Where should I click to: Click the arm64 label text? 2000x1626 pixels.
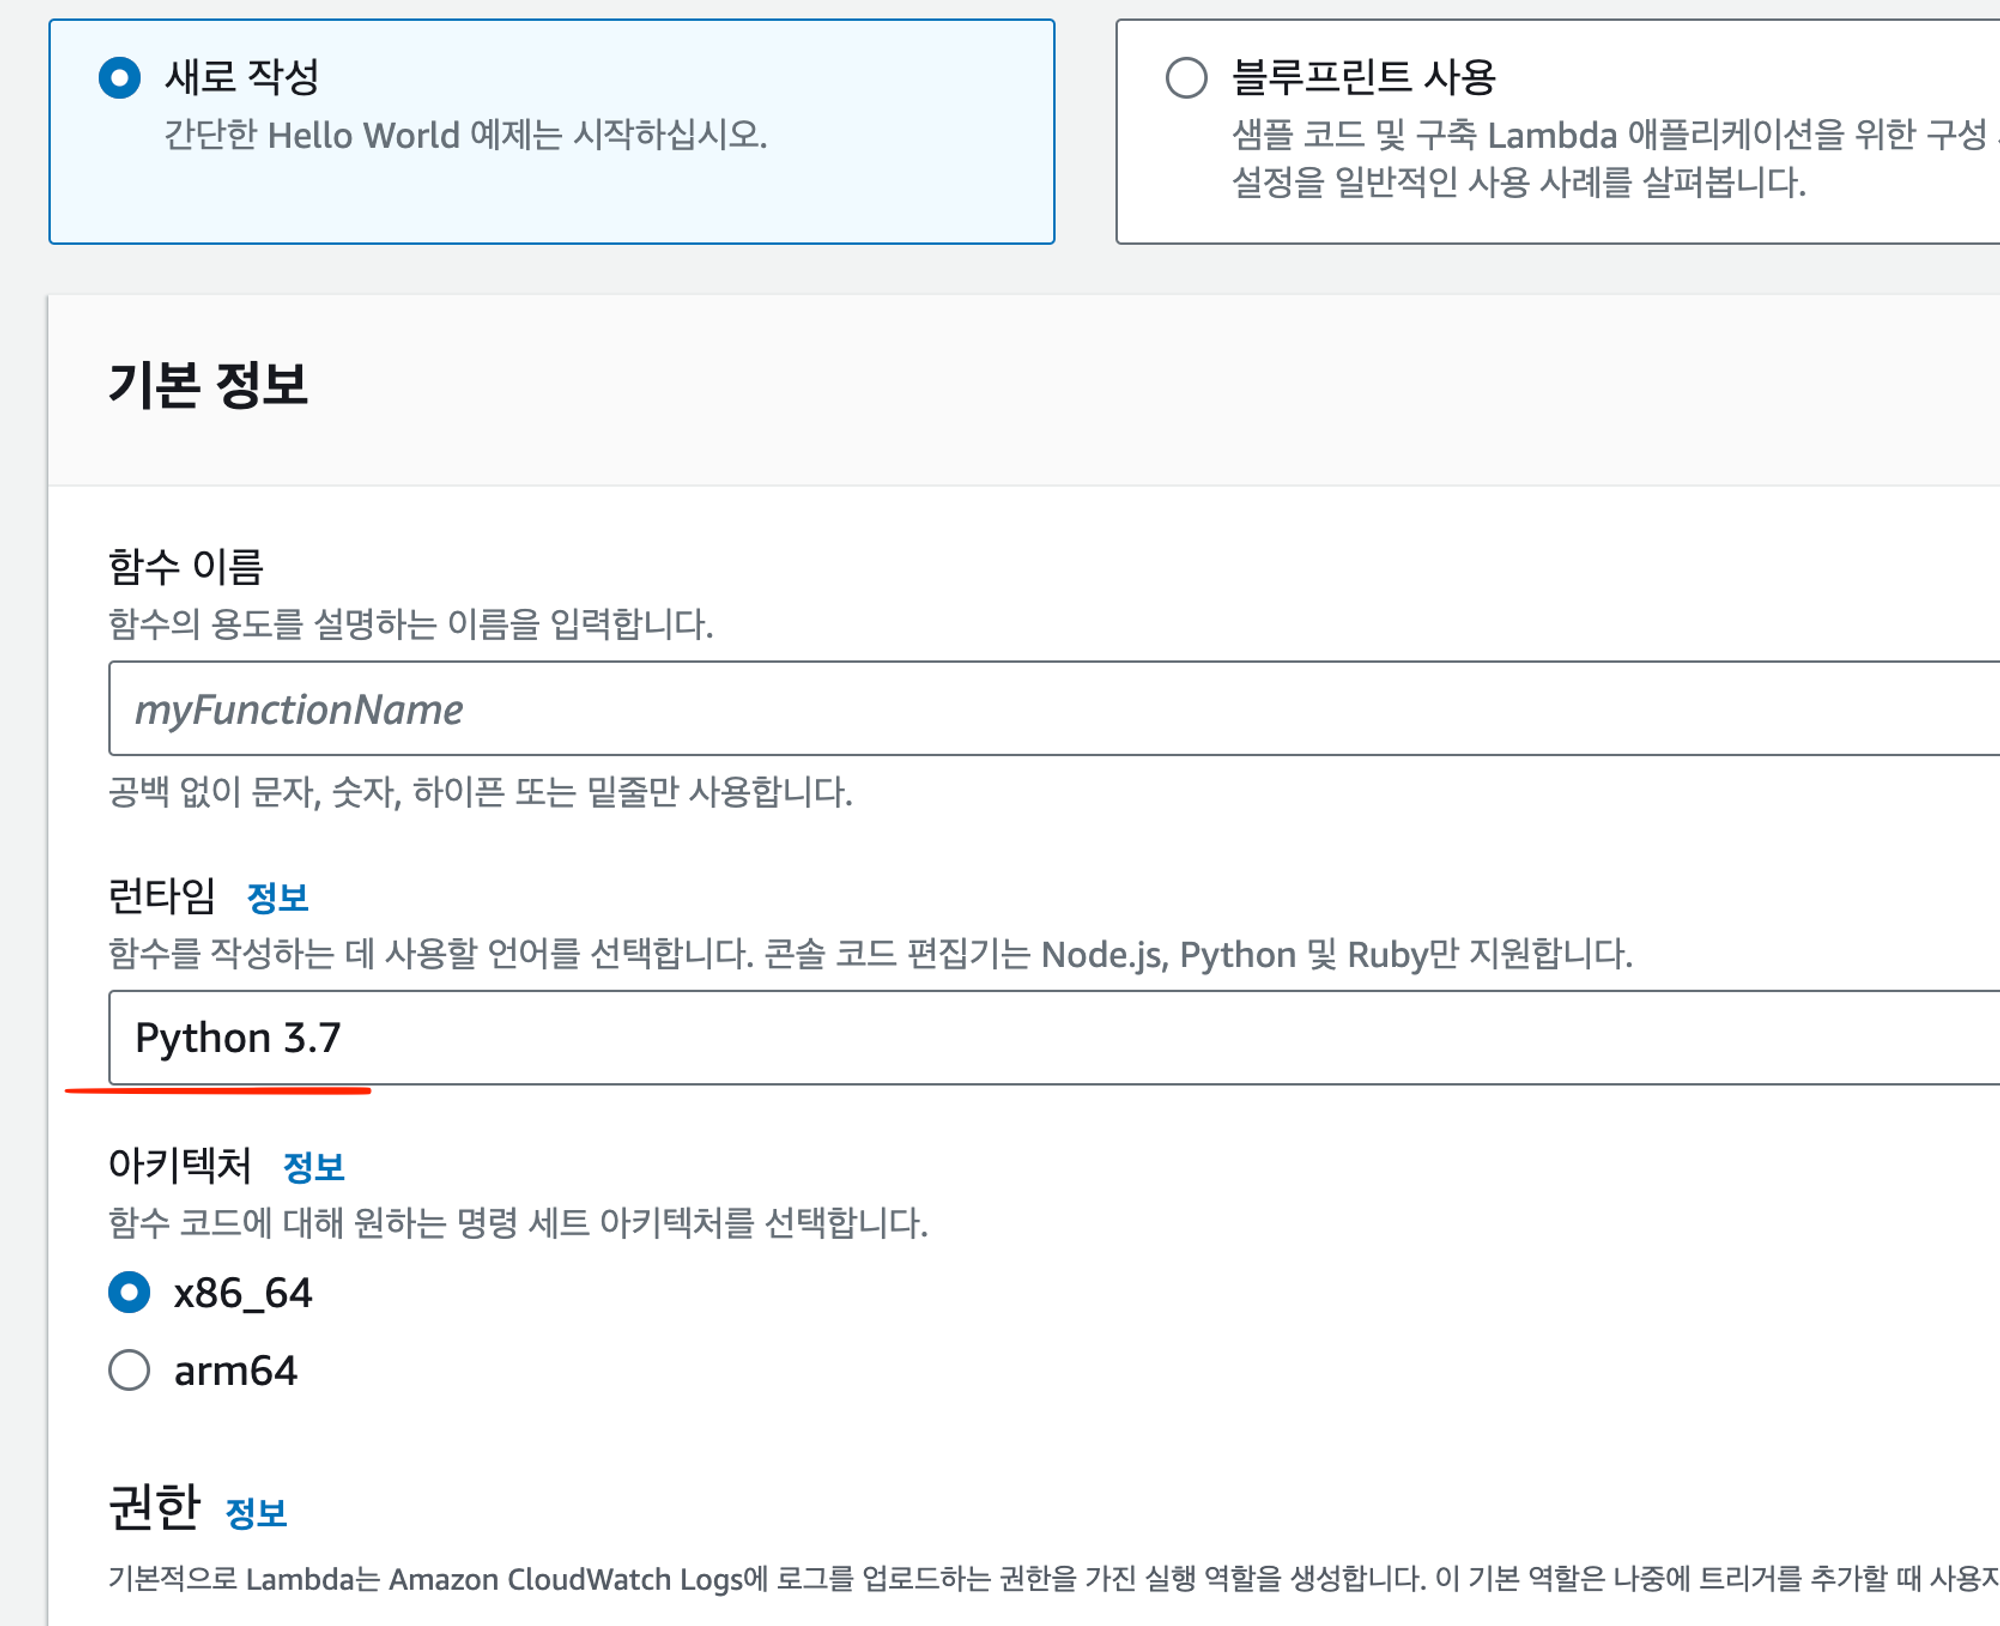pos(235,1371)
